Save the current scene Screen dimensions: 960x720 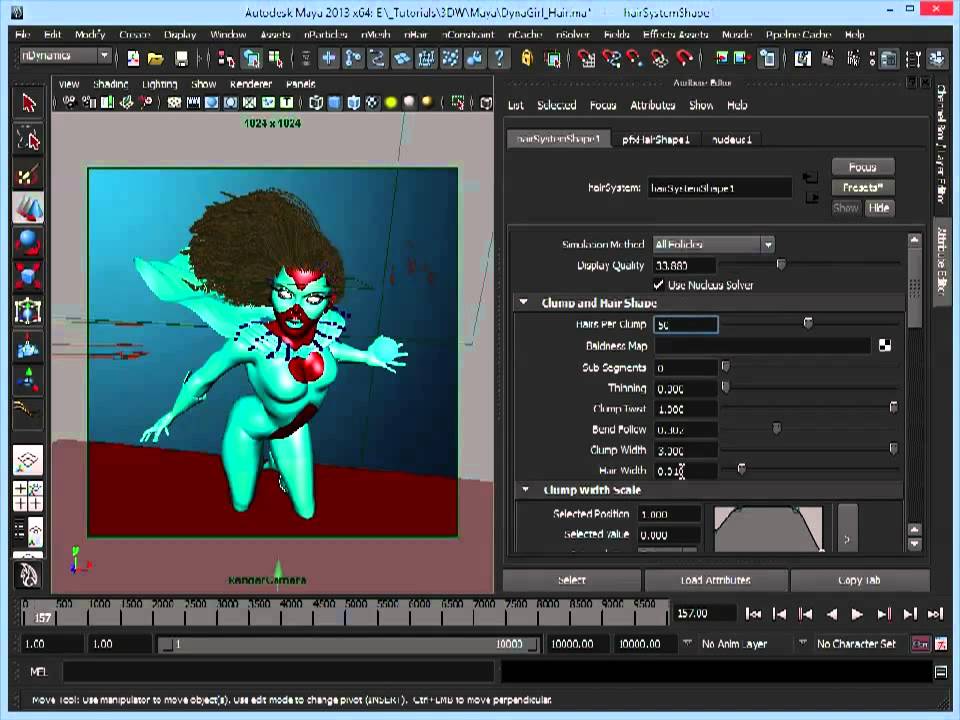click(x=181, y=59)
